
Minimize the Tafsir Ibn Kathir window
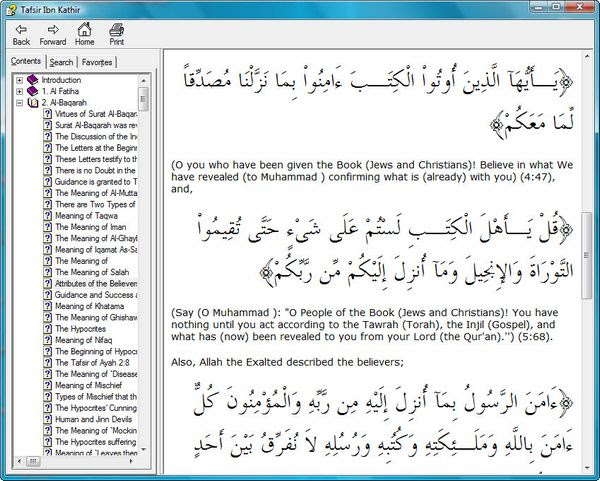point(539,7)
